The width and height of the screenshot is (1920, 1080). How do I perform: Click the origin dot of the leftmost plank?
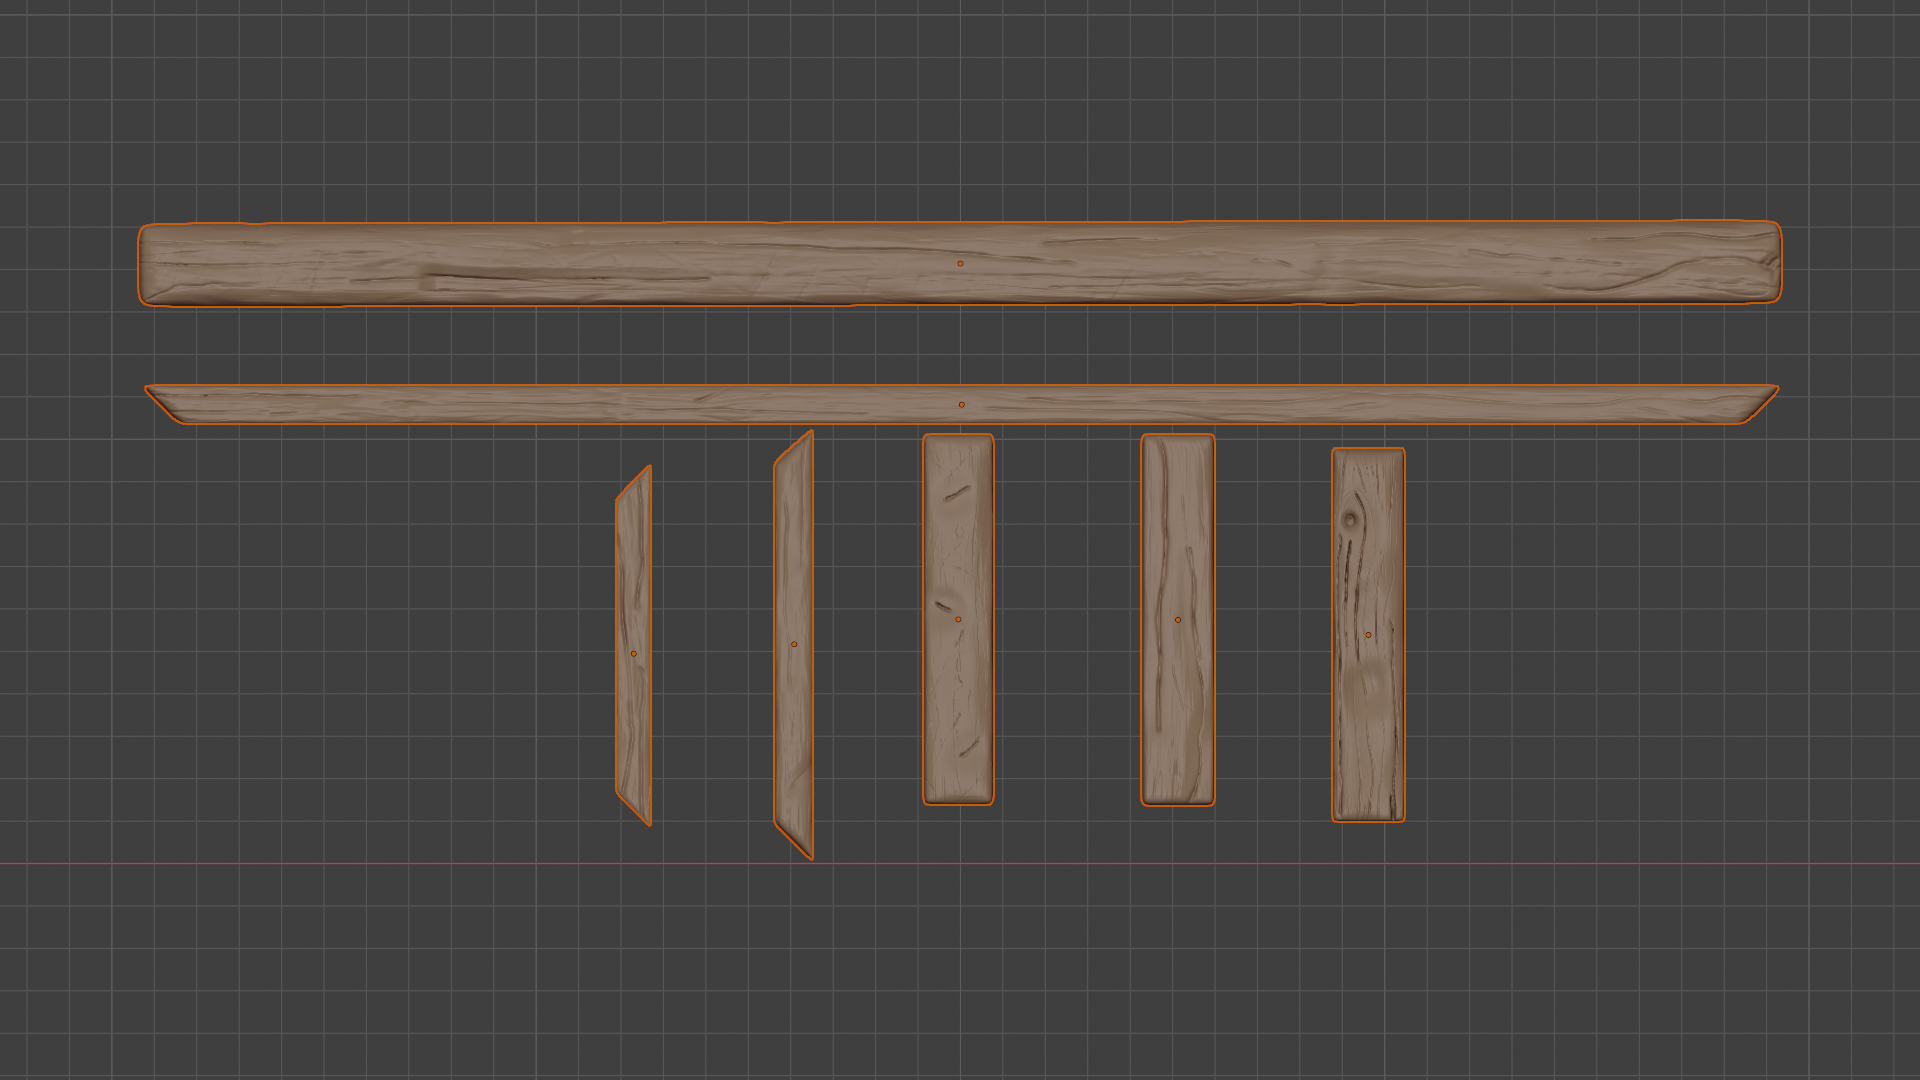tap(634, 654)
